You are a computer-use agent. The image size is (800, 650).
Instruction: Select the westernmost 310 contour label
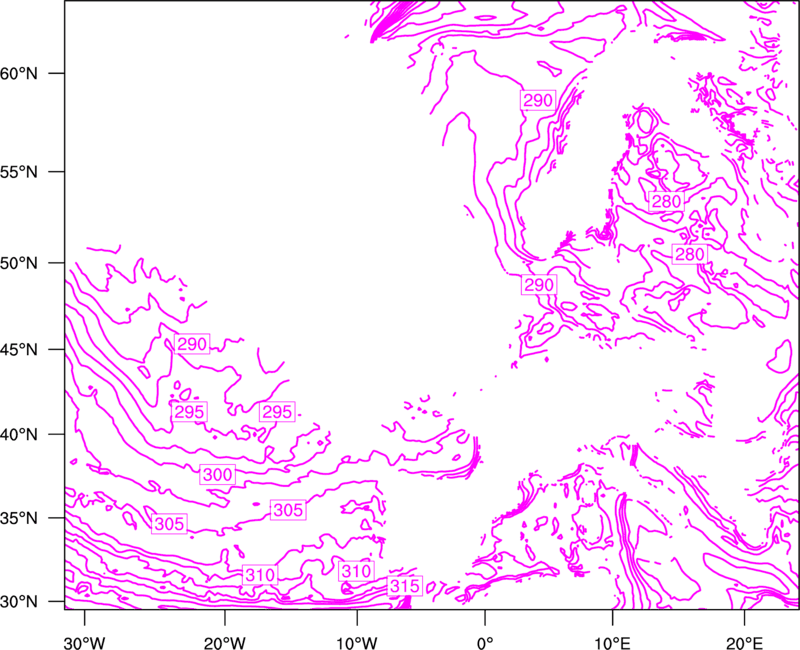pos(260,576)
